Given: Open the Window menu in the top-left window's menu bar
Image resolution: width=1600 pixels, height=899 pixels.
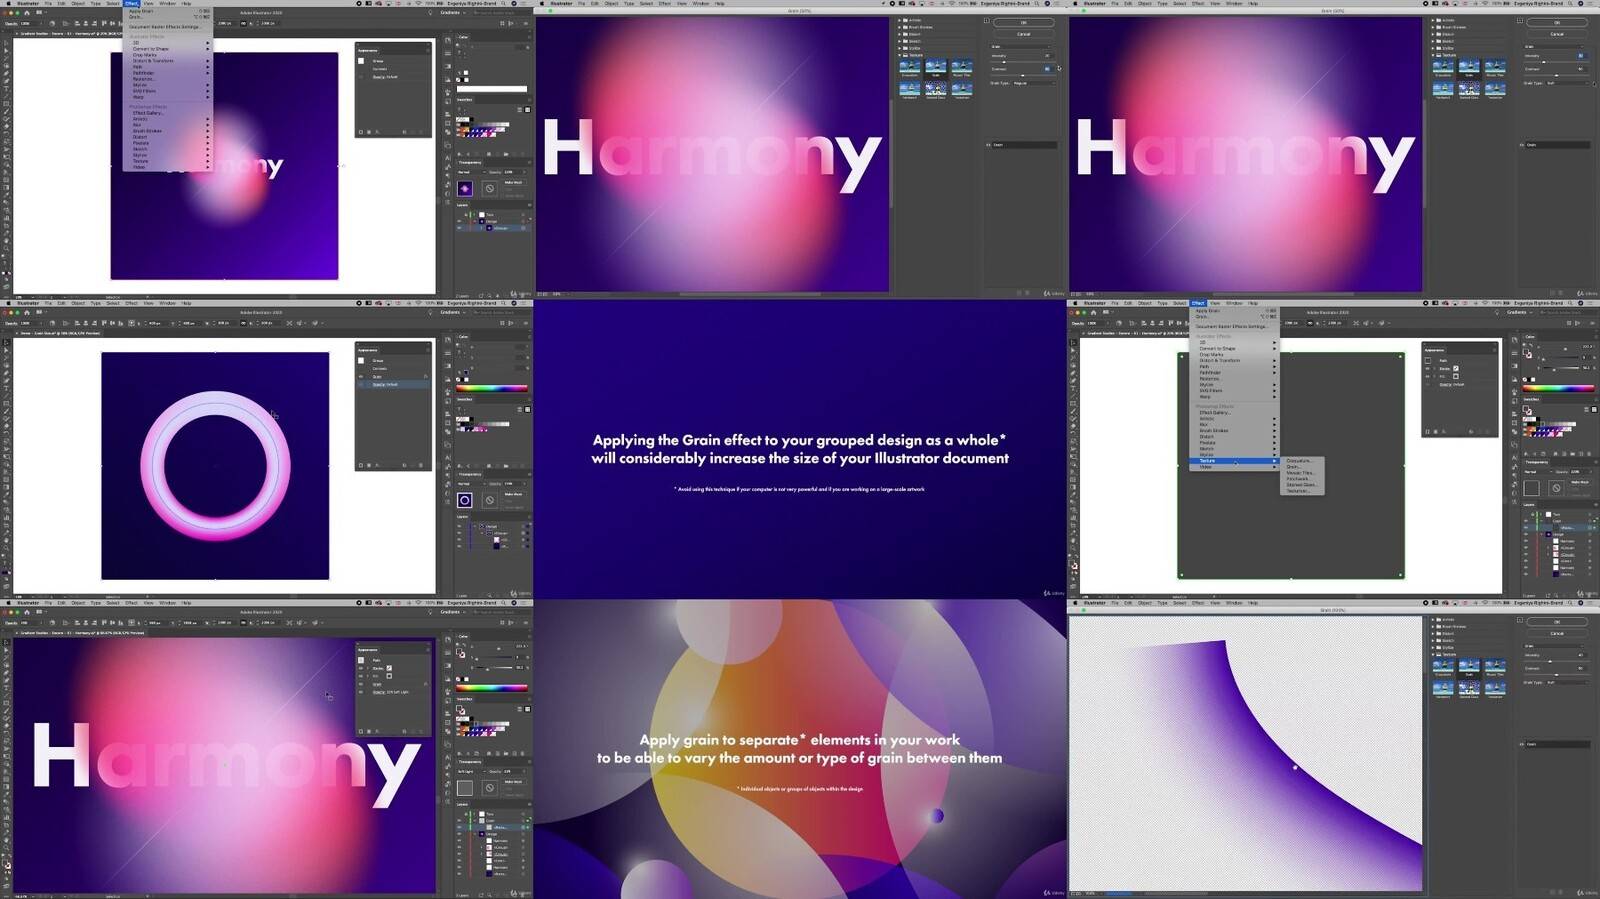Looking at the screenshot, I should pyautogui.click(x=167, y=3).
